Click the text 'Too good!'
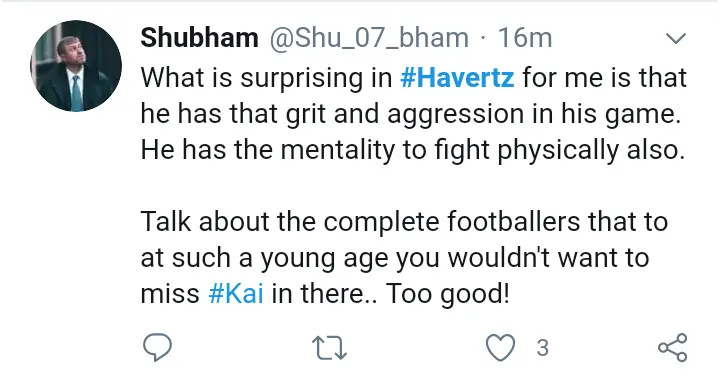 point(447,294)
